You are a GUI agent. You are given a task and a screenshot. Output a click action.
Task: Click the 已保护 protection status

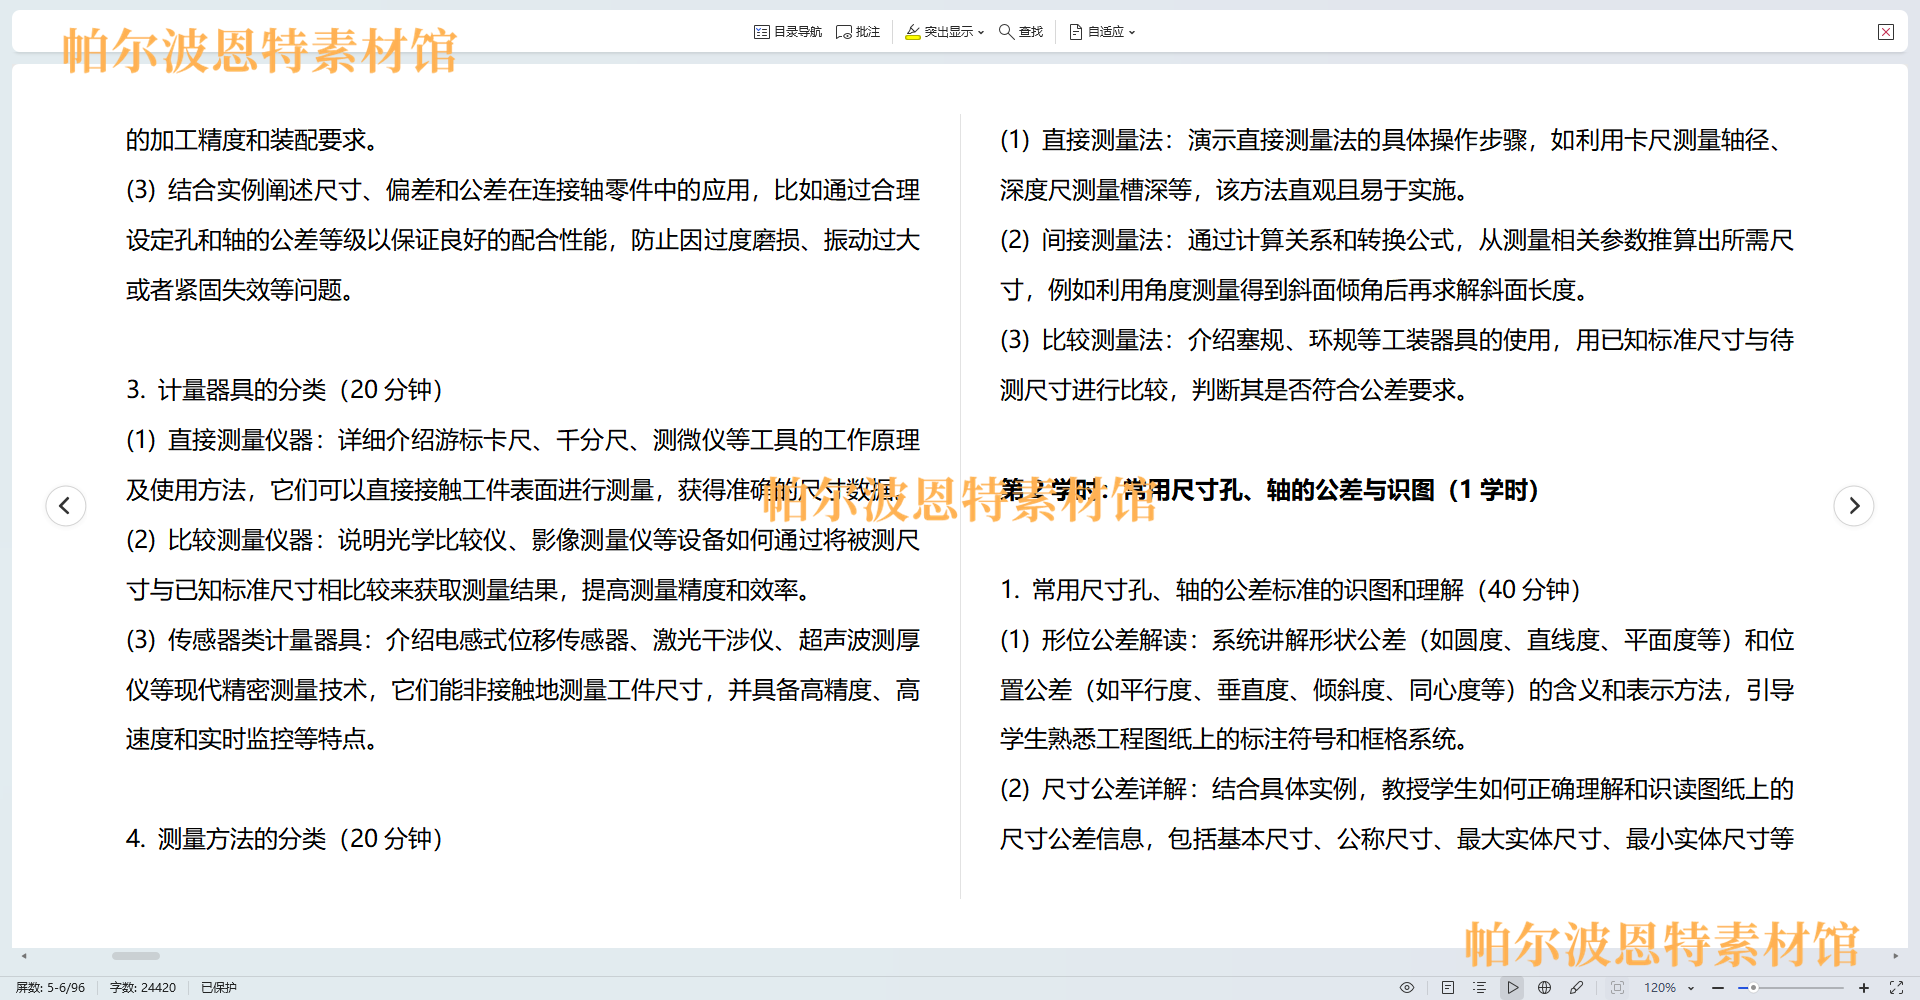(219, 987)
